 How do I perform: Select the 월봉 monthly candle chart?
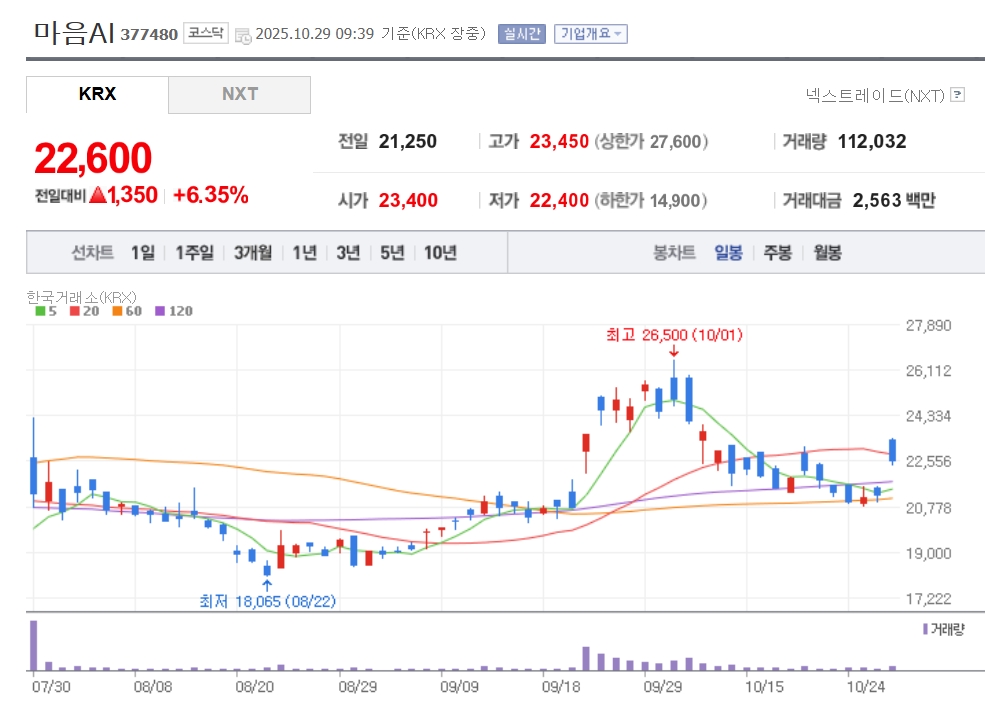pos(827,253)
